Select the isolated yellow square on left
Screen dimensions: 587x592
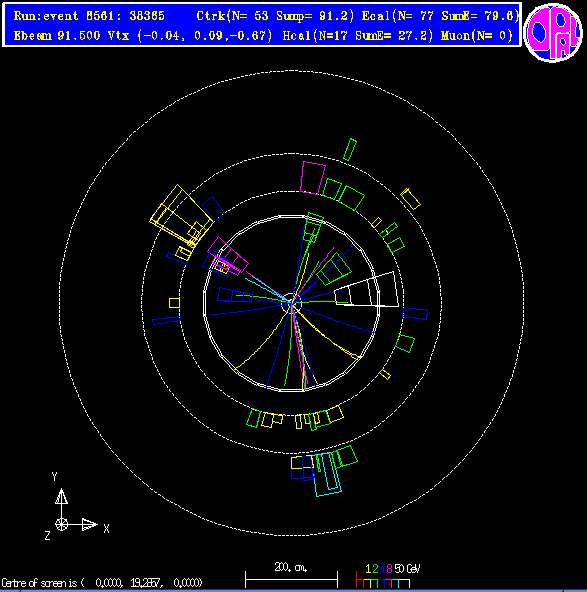point(174,303)
